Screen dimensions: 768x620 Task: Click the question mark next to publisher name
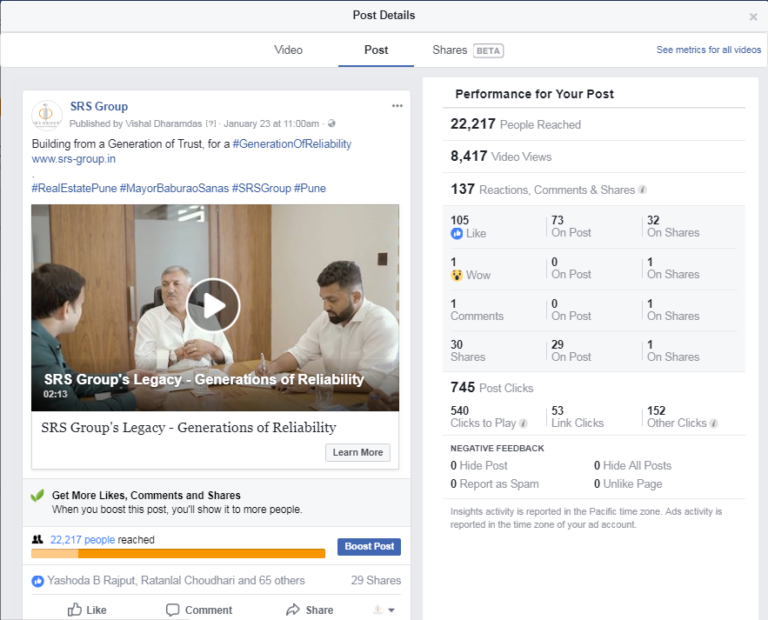(x=211, y=124)
